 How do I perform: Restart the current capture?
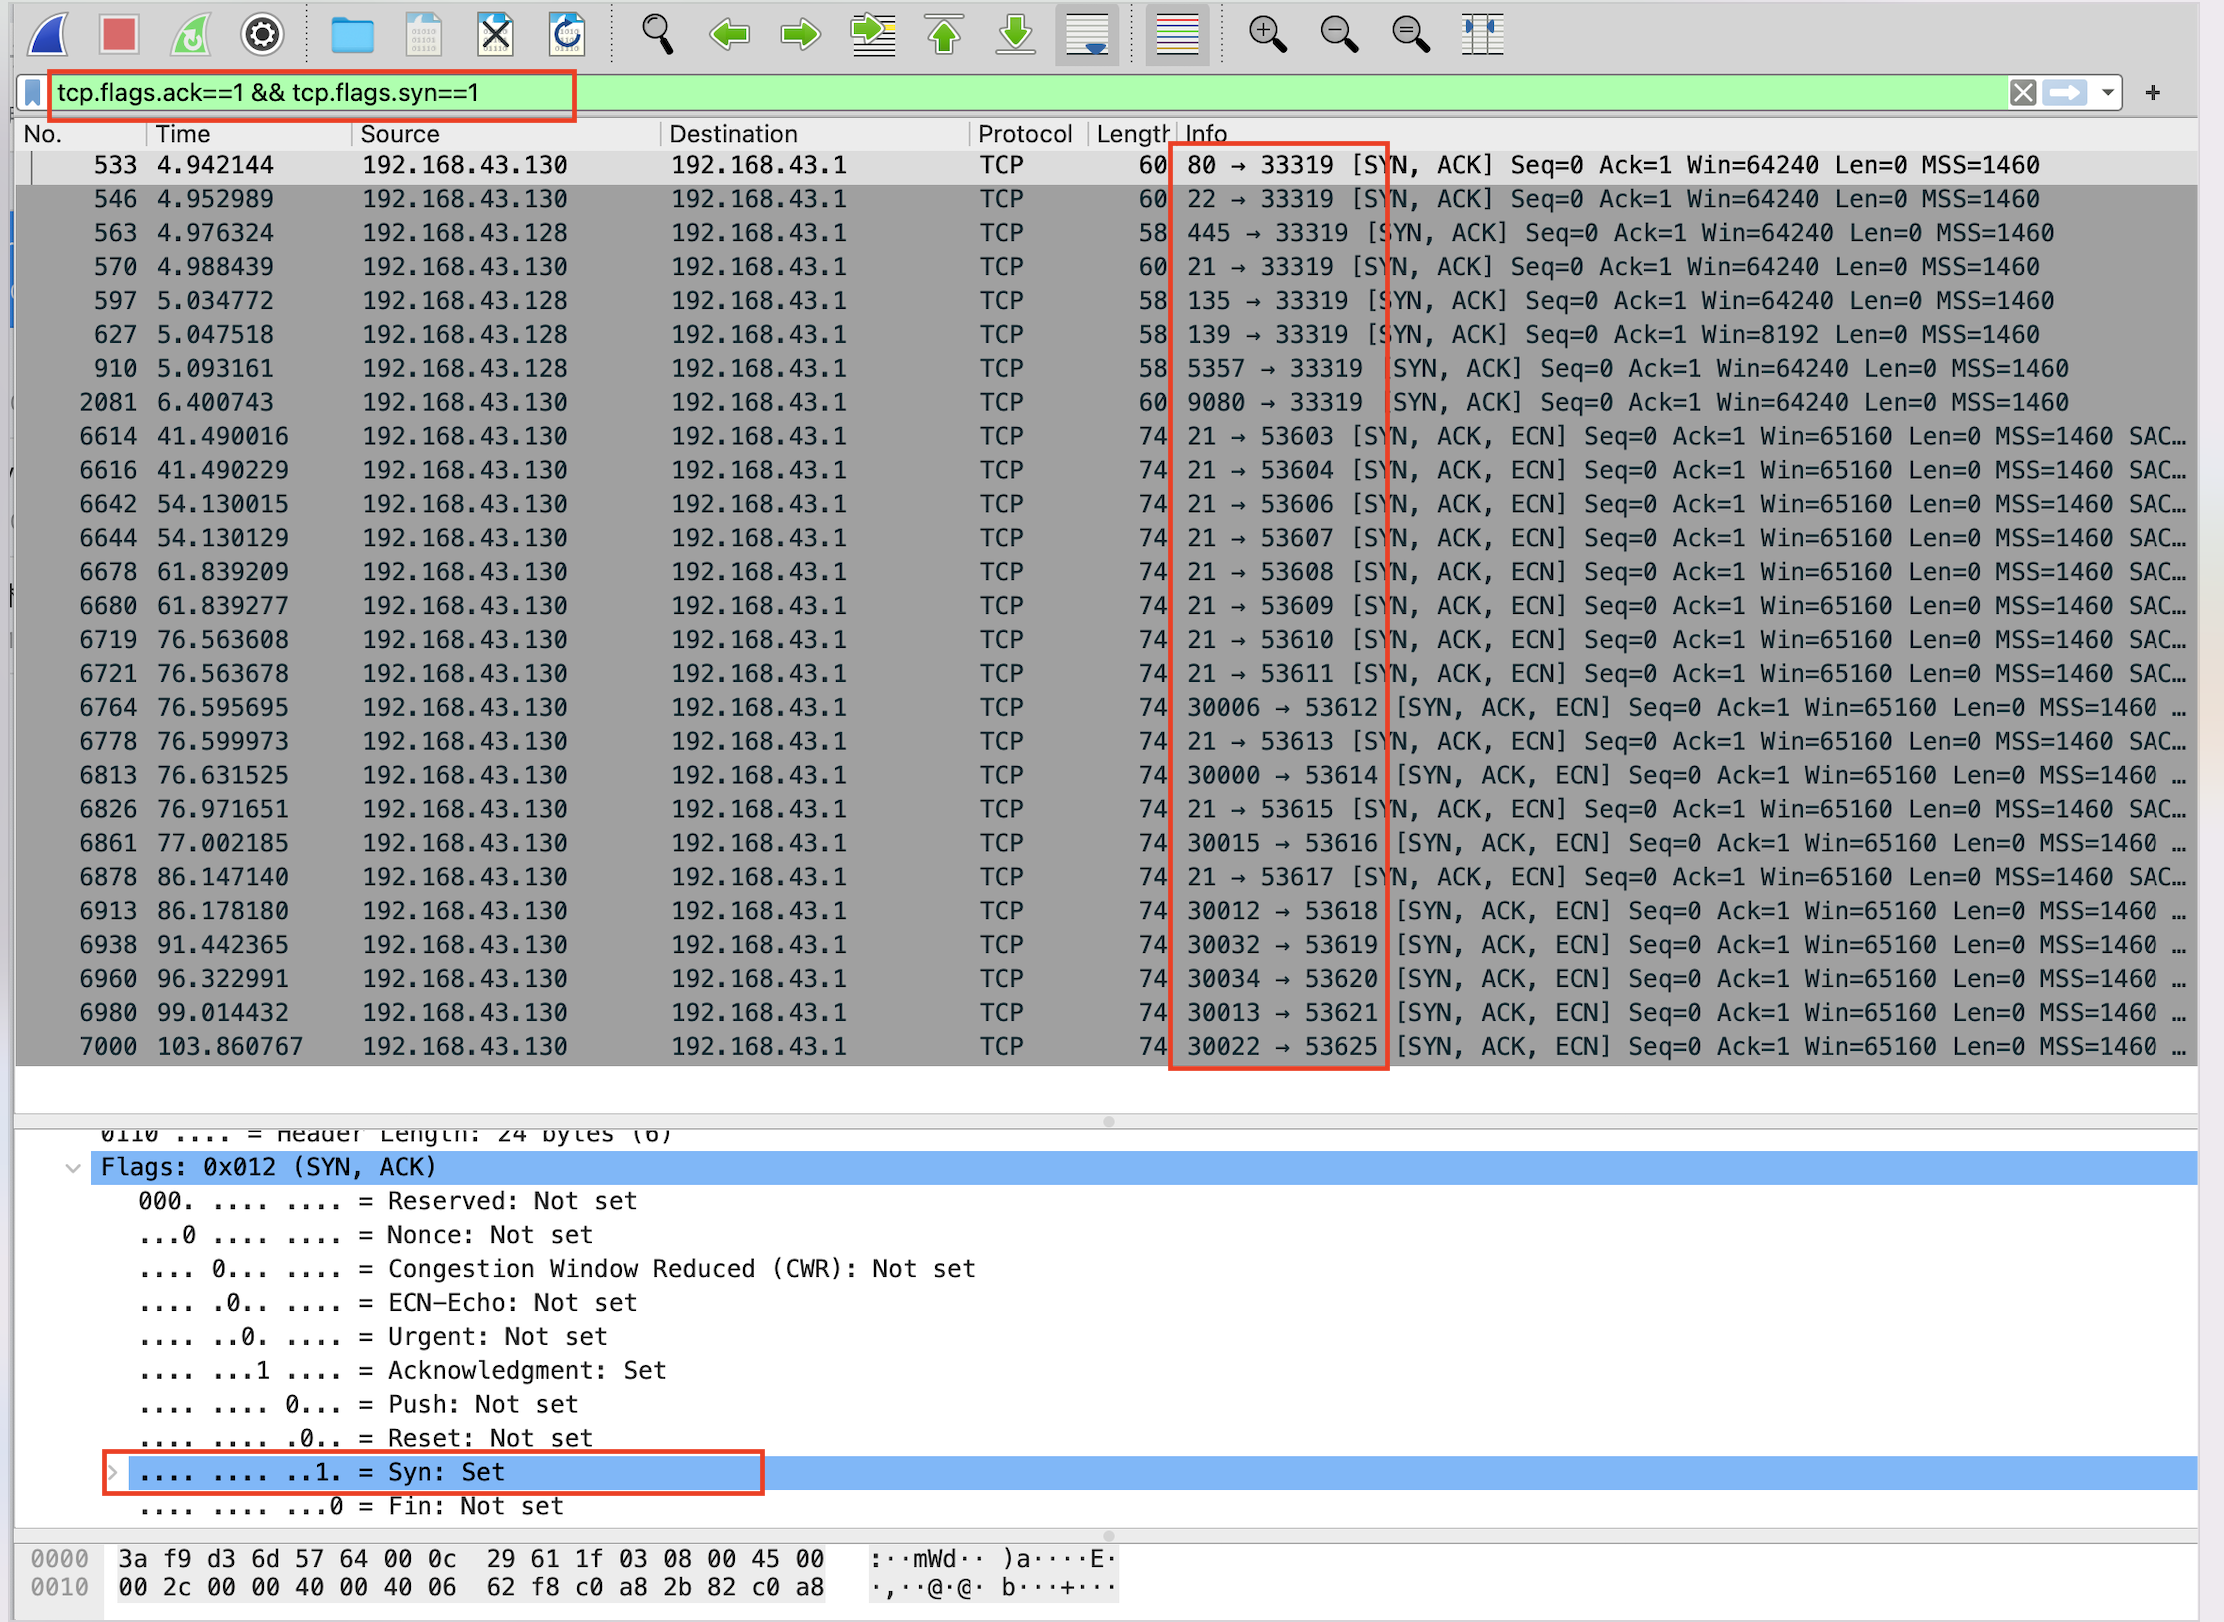click(190, 35)
